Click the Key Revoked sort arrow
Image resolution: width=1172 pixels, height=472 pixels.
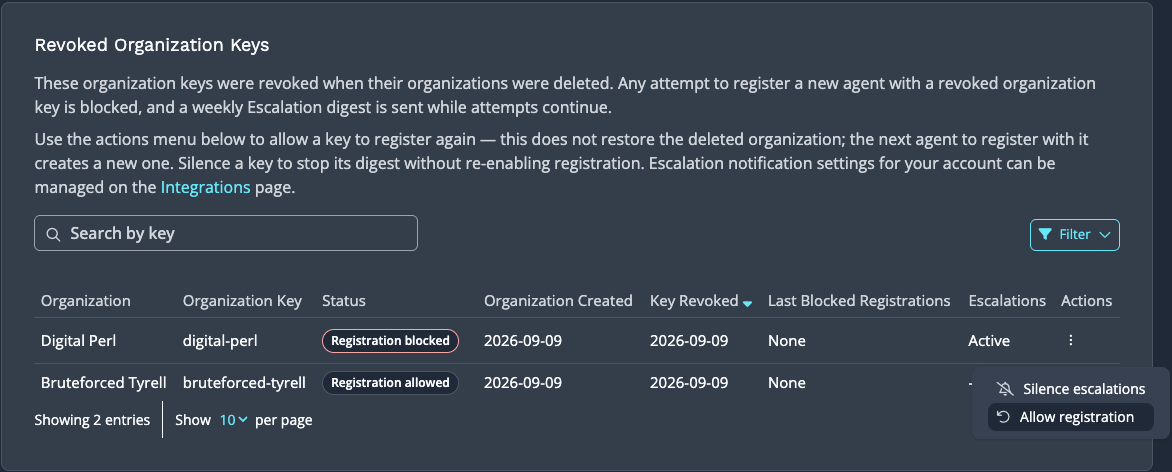coord(747,303)
